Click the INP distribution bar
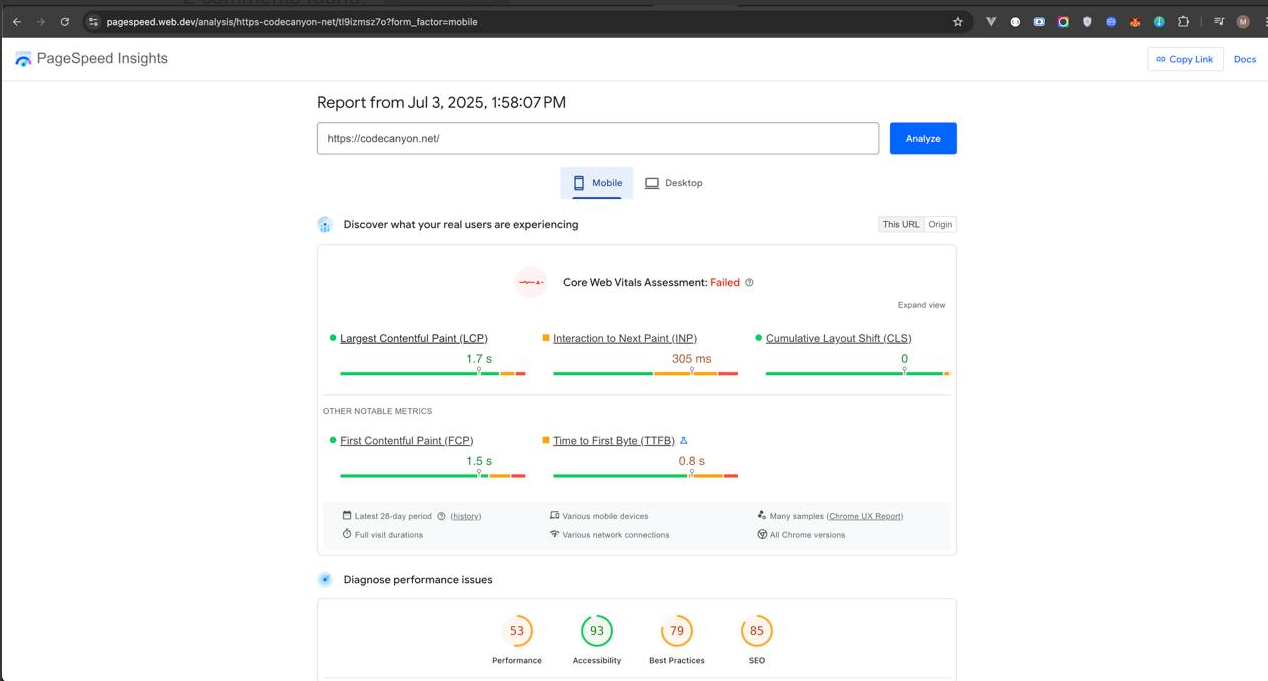This screenshot has height=681, width=1268. (x=645, y=373)
